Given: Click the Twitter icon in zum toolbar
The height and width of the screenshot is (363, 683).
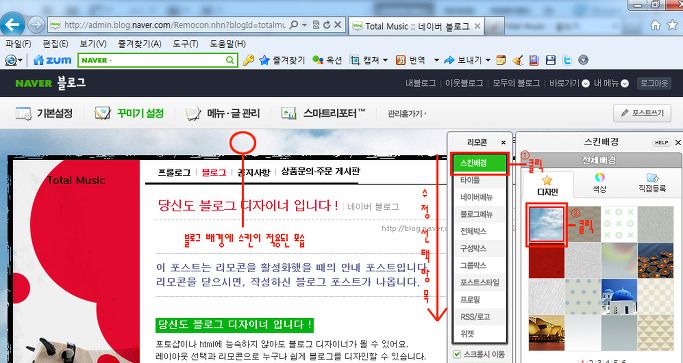Looking at the screenshot, I should click(567, 60).
